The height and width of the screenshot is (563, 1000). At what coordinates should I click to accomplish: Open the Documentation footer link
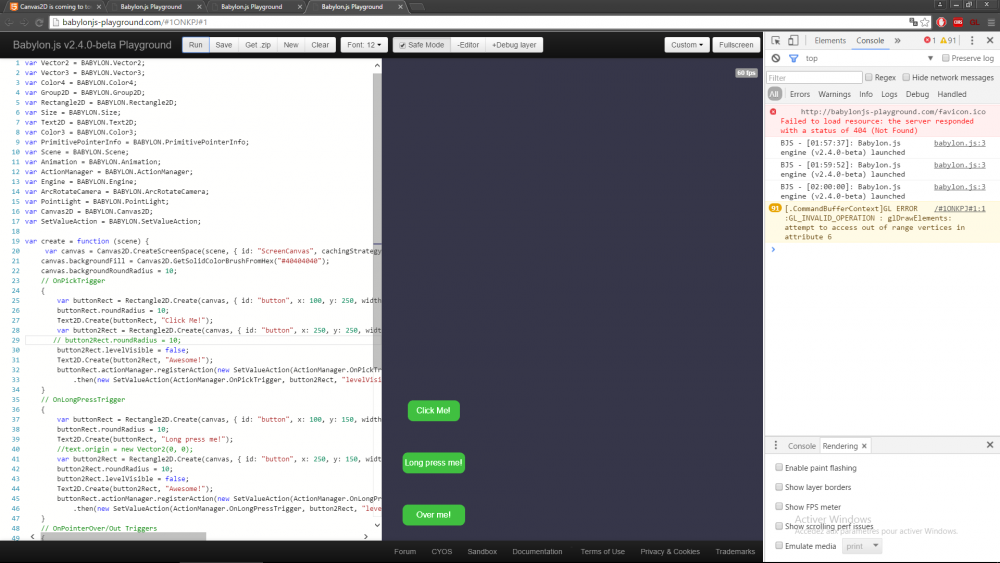tap(537, 552)
